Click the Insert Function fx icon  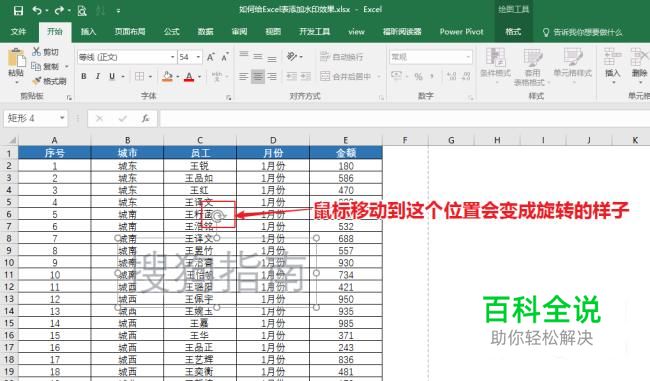coord(145,119)
